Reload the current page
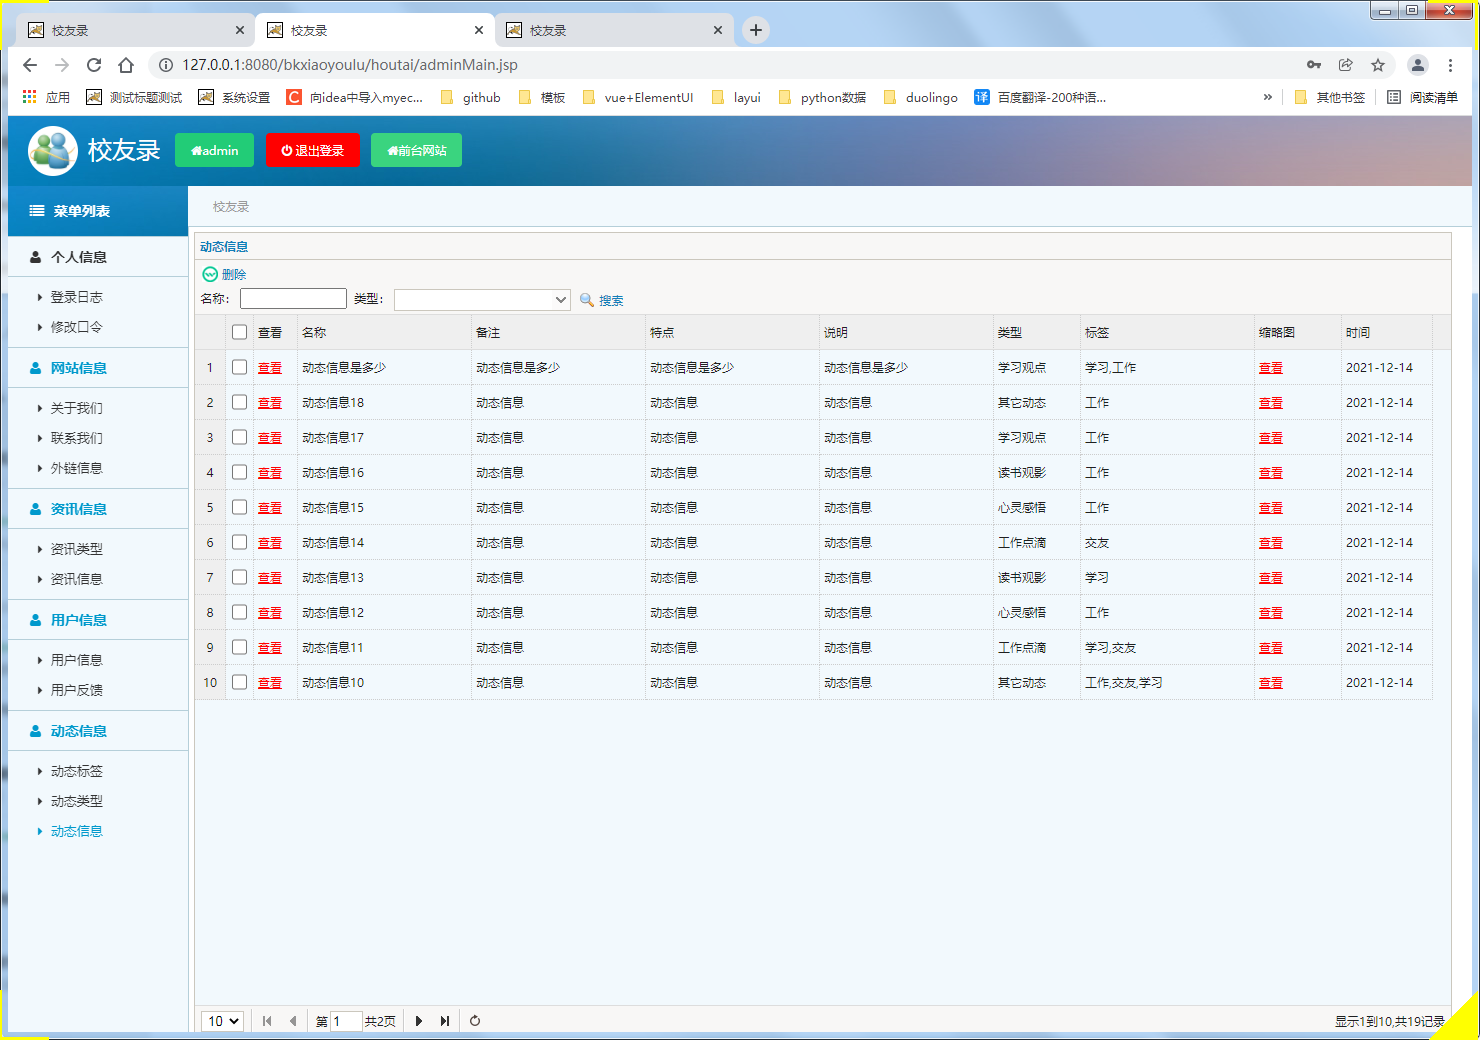This screenshot has width=1480, height=1040. pyautogui.click(x=94, y=65)
